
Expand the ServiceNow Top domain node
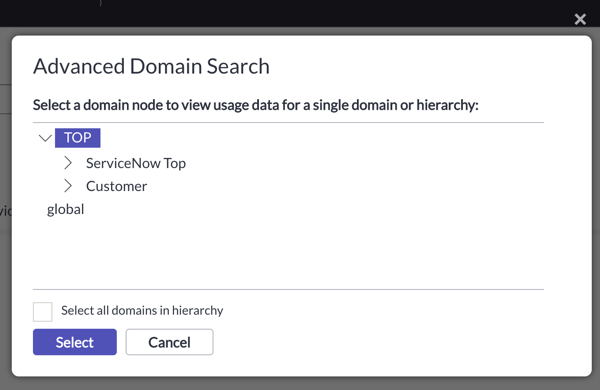click(68, 163)
